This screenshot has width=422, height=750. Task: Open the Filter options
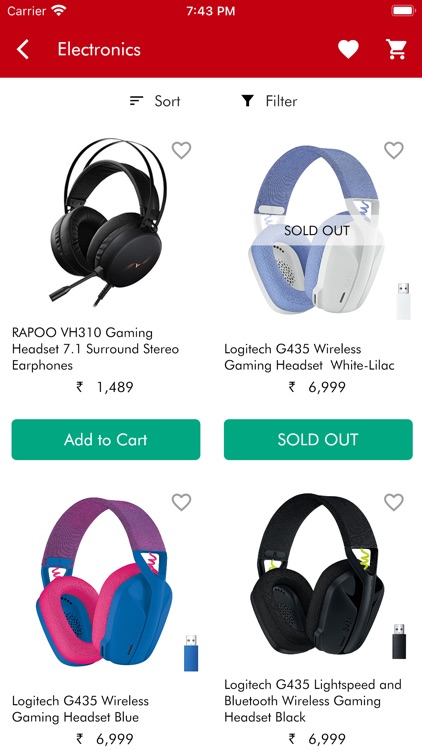(x=269, y=101)
